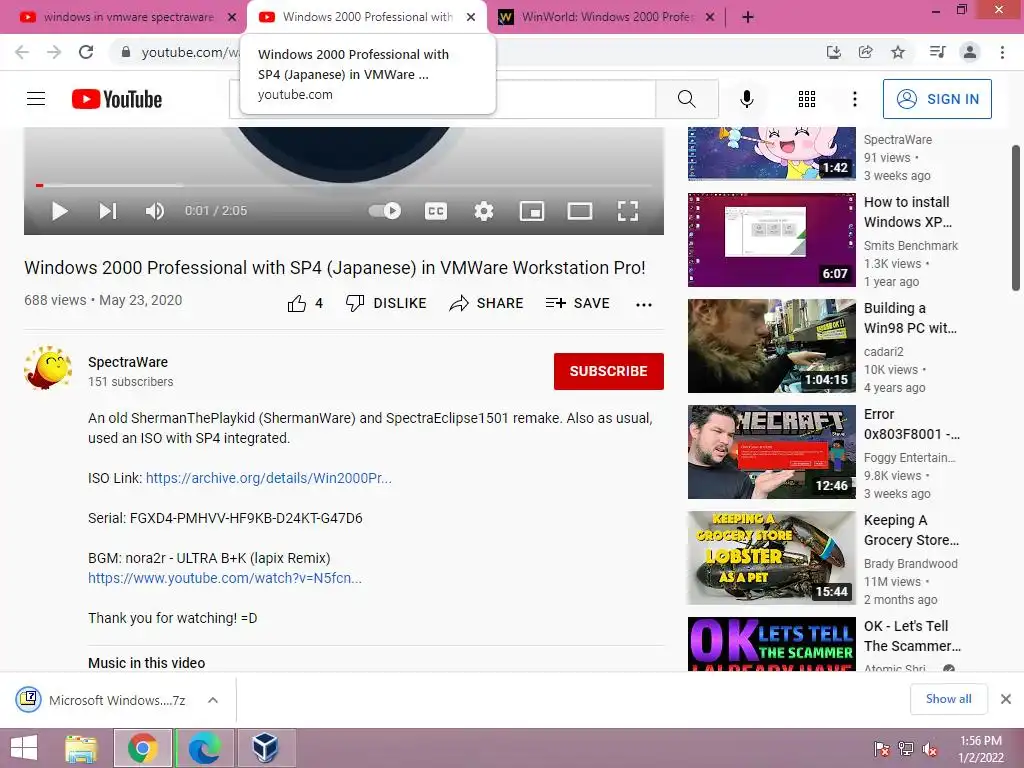Open the downloaded Microsoft Windows 7z file
The width and height of the screenshot is (1024, 768).
pos(102,700)
